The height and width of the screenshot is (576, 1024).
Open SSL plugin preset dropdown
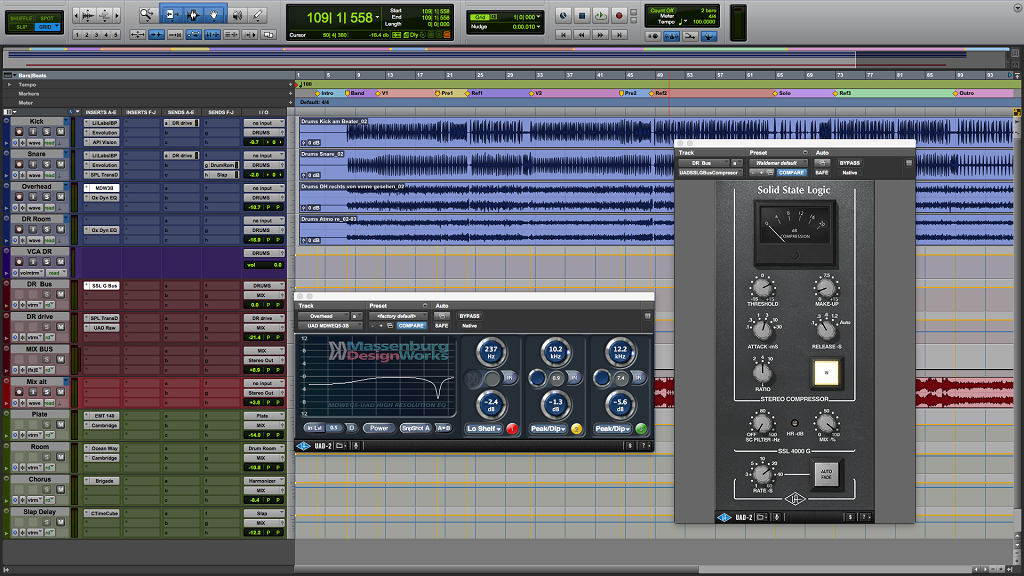778,163
